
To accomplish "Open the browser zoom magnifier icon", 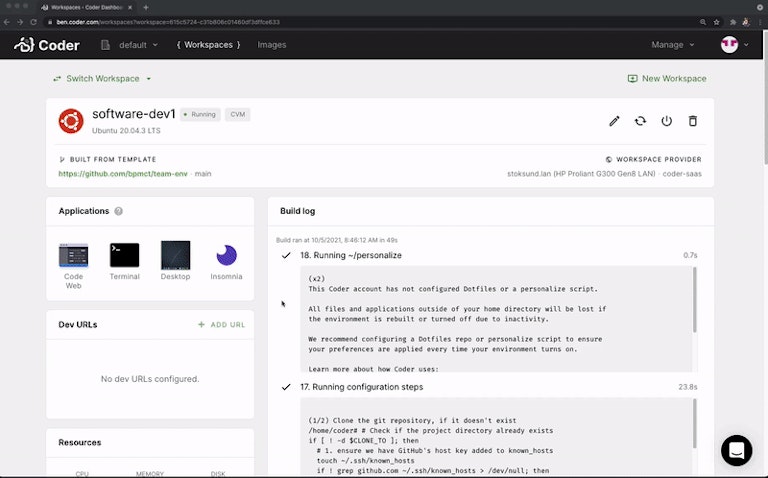I will [703, 22].
